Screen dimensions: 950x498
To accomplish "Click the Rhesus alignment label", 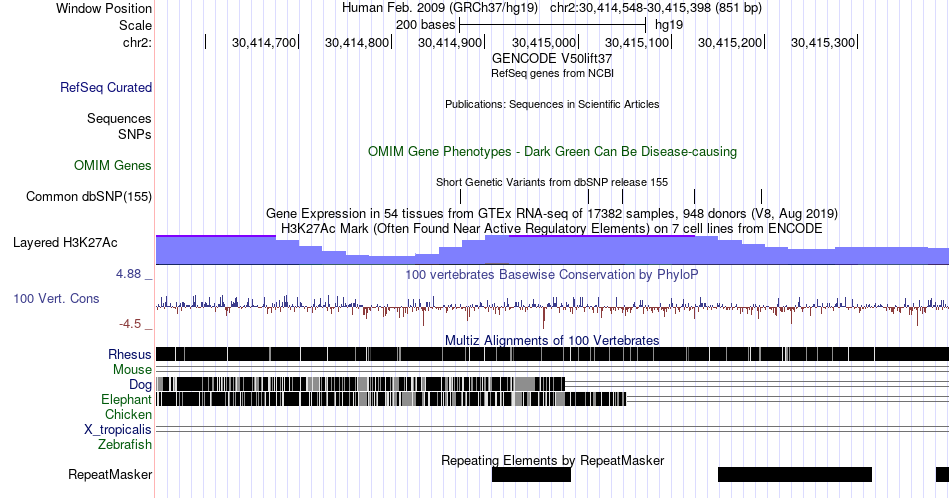I will (130, 354).
